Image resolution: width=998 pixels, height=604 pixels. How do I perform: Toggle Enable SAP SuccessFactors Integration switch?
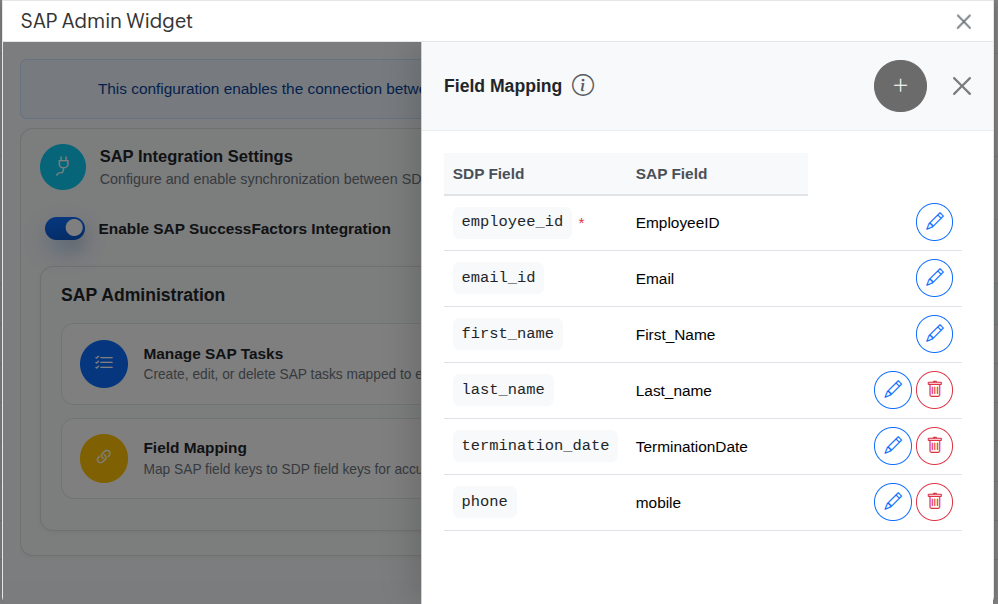click(65, 229)
